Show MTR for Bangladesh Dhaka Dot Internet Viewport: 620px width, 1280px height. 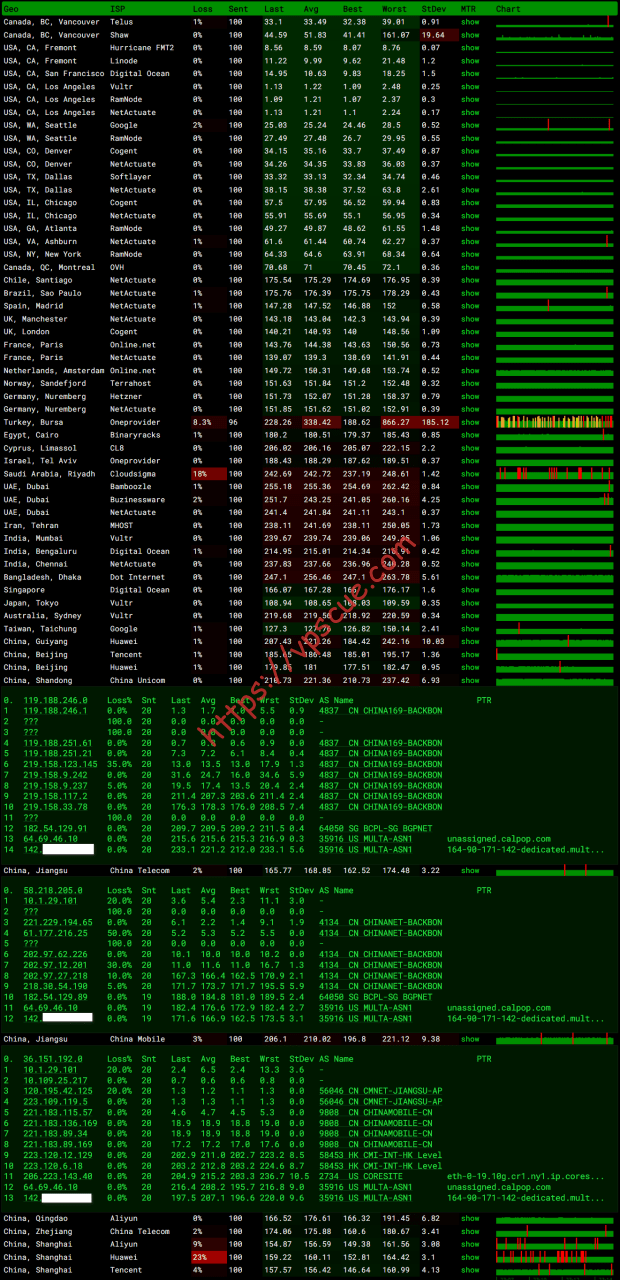pyautogui.click(x=470, y=577)
